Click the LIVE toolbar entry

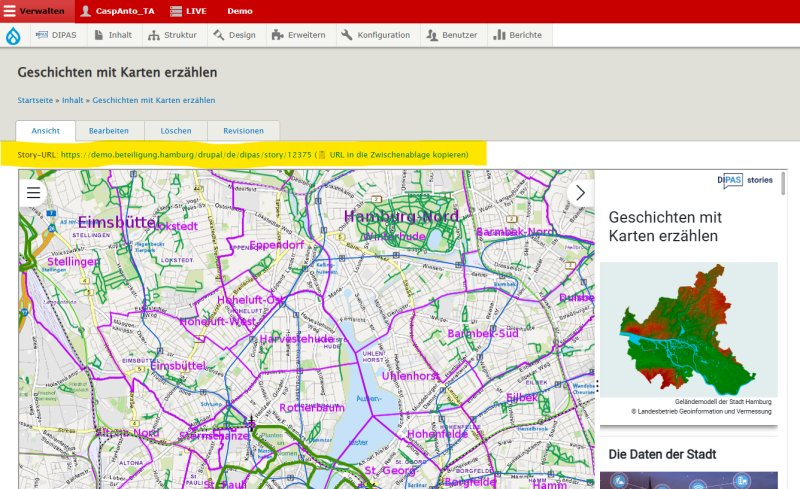[x=189, y=11]
